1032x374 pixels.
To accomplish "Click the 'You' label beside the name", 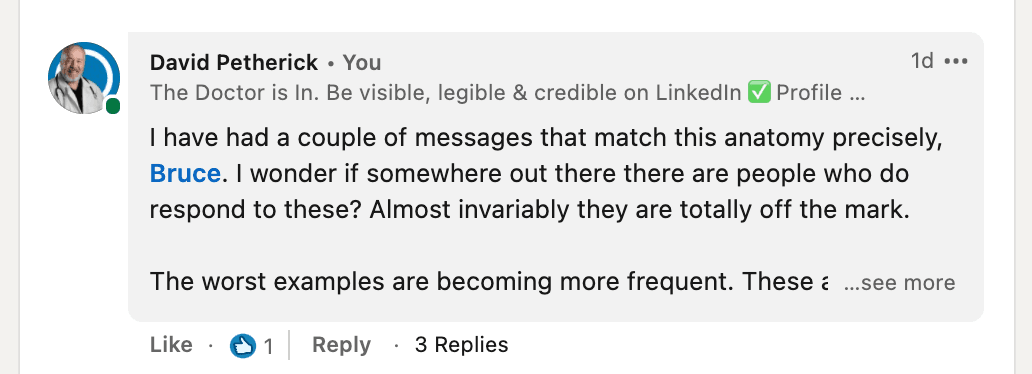I will (x=362, y=63).
